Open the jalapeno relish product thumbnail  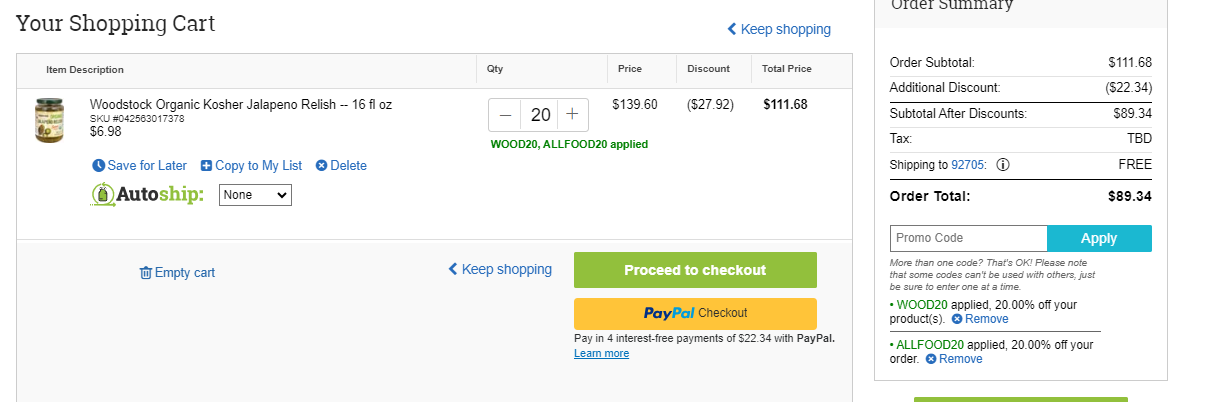(49, 120)
